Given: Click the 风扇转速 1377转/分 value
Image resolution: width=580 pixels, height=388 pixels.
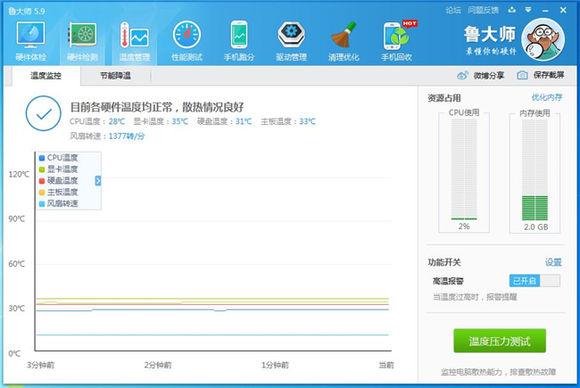Looking at the screenshot, I should point(127,136).
